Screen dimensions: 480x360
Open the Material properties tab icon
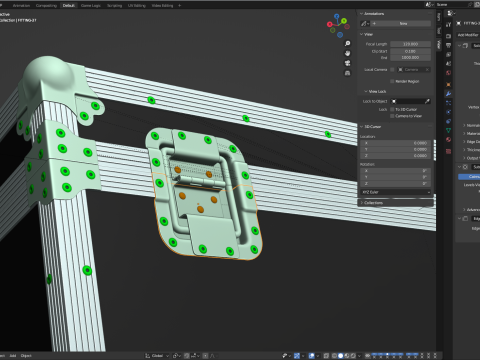(x=449, y=140)
